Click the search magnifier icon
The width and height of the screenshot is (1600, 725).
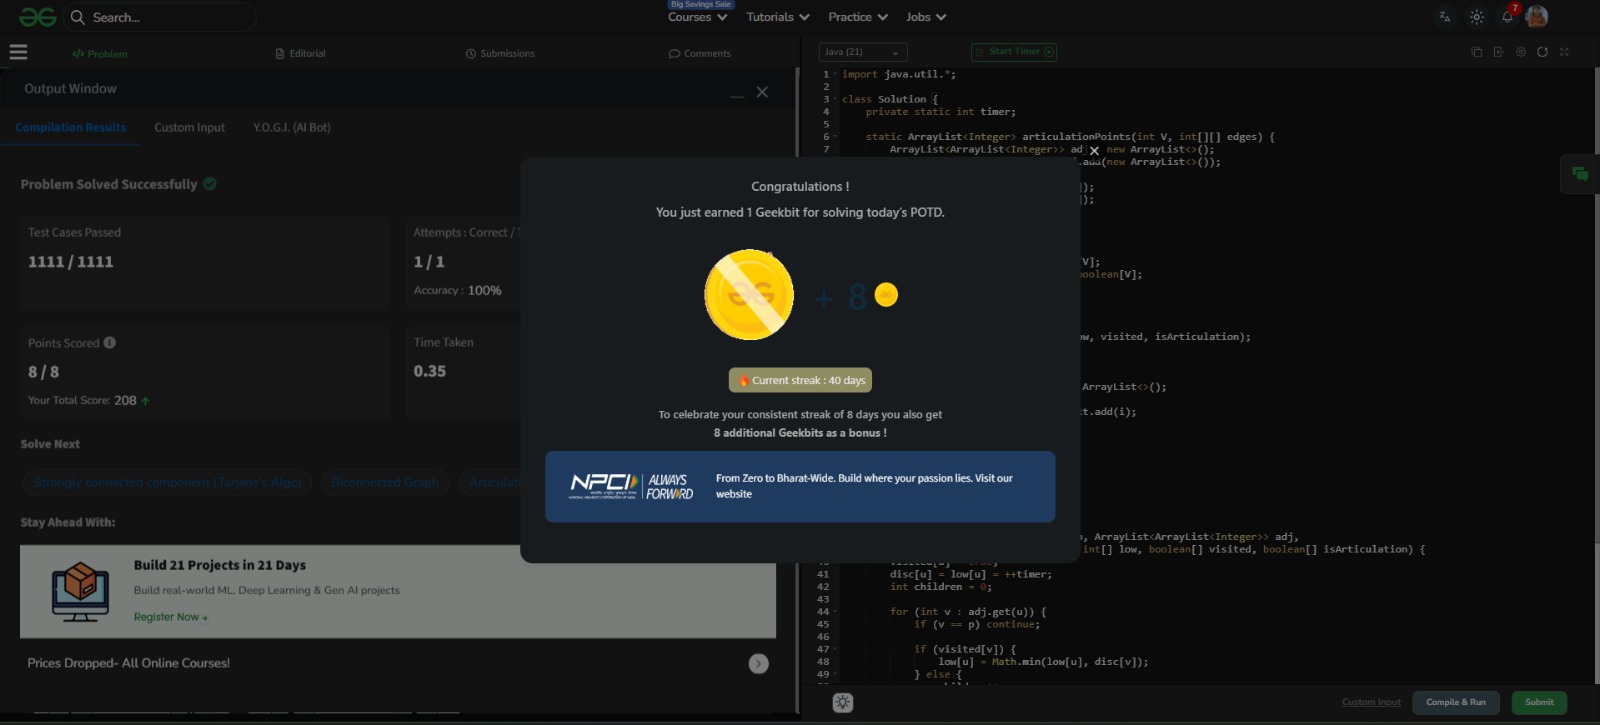(x=77, y=17)
